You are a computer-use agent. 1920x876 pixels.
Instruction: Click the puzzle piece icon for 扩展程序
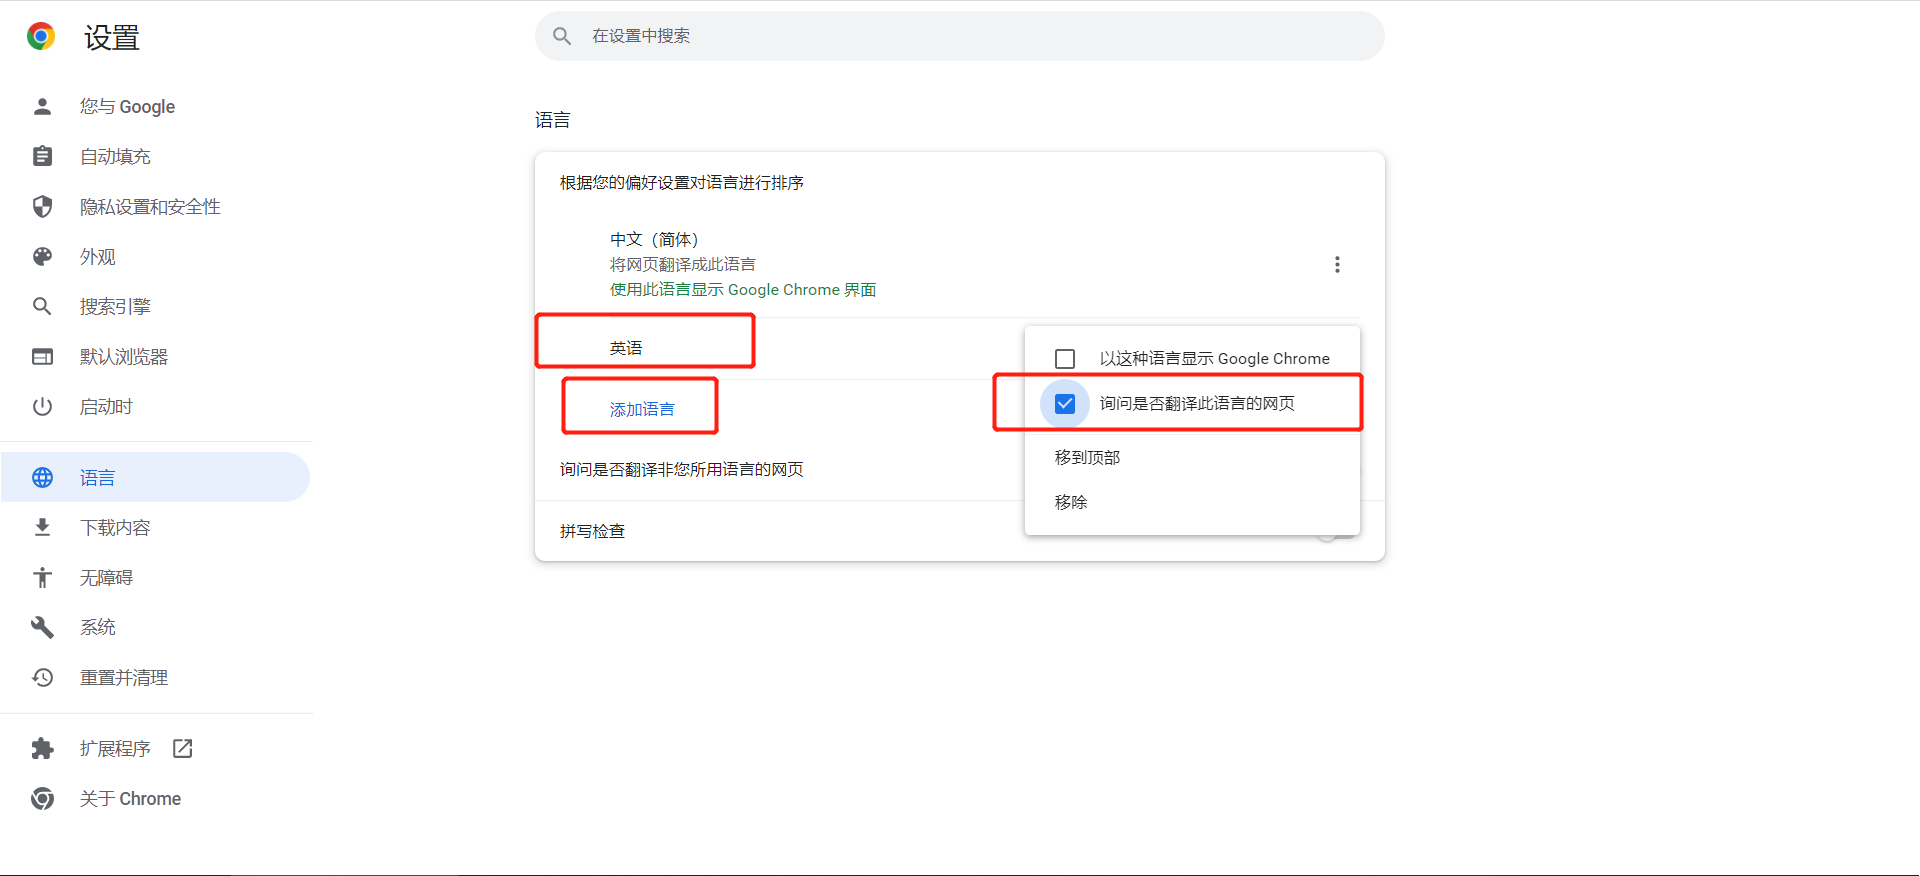click(42, 748)
